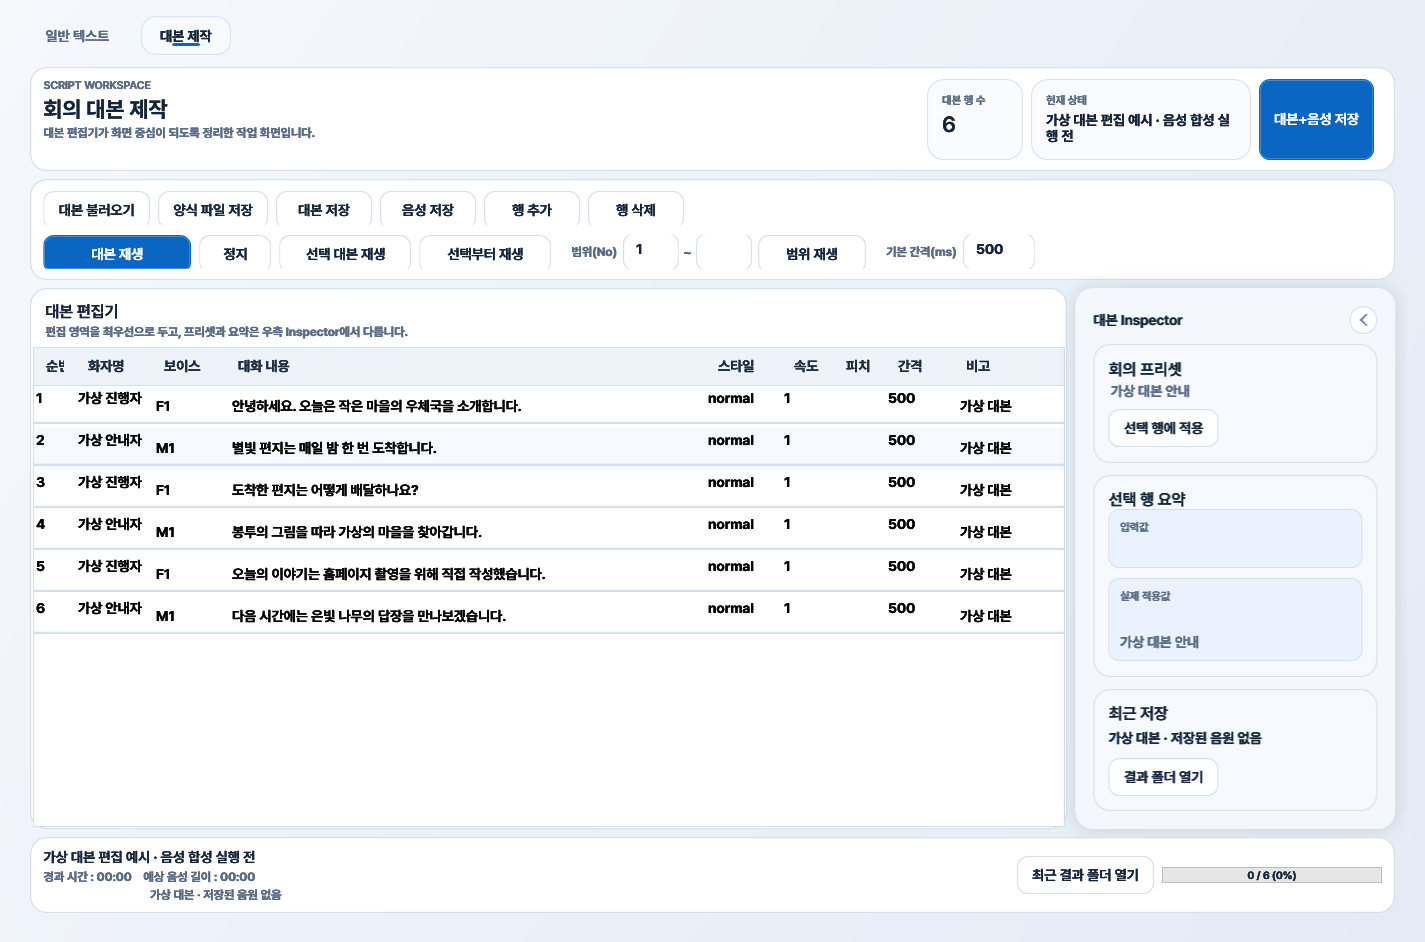Focus the 기본 간격(ms) field showing 500
This screenshot has height=942, width=1425.
[999, 251]
